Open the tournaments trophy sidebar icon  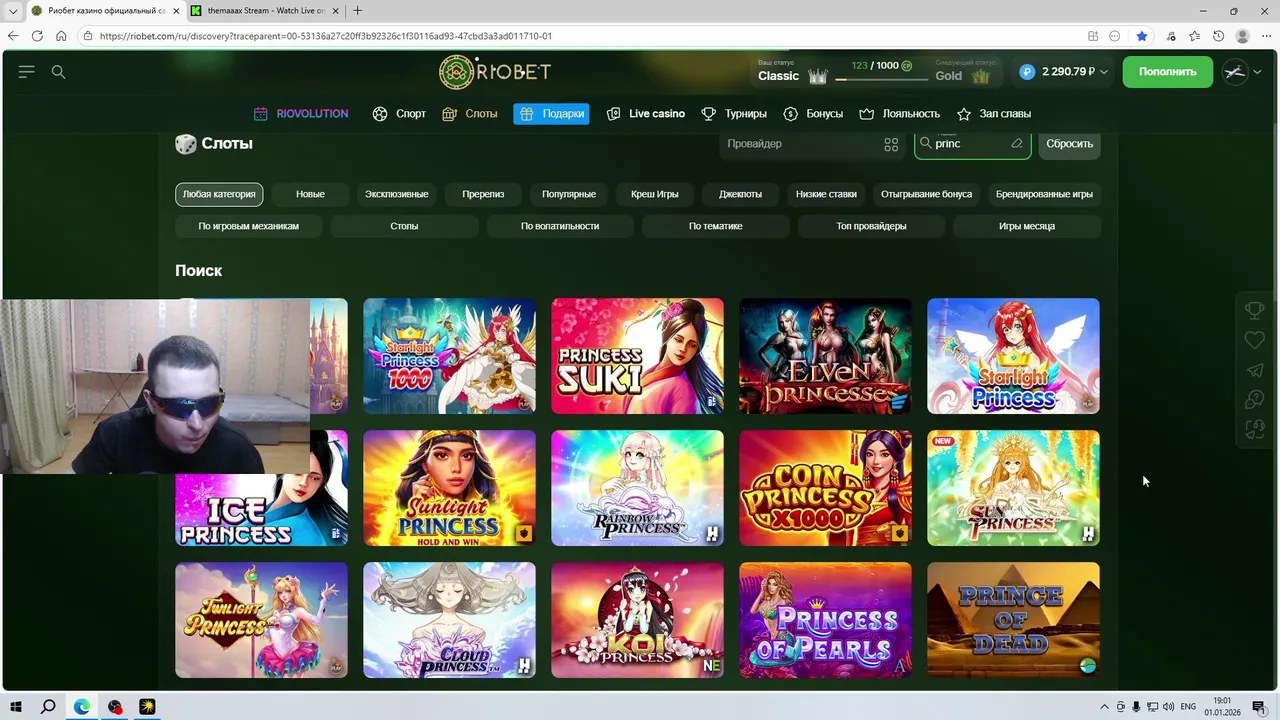coord(1254,311)
